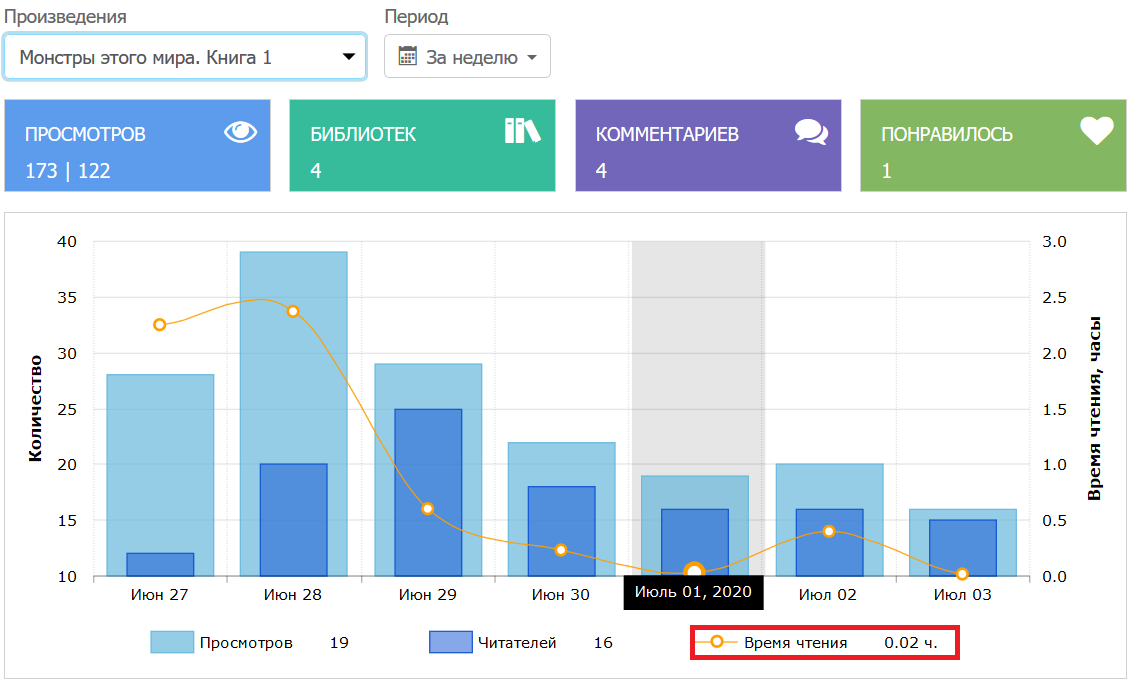Click the heart icon on Понравилось card

pyautogui.click(x=1096, y=132)
